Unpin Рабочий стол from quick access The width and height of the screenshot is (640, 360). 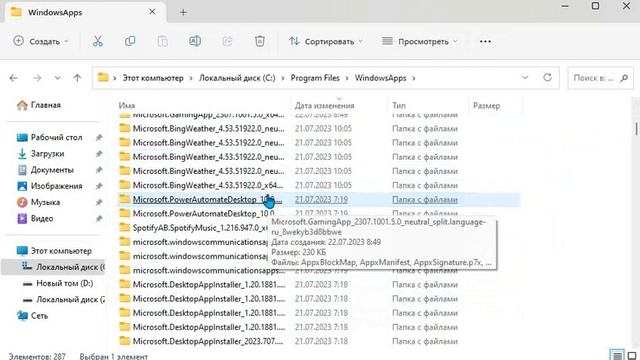click(x=99, y=138)
